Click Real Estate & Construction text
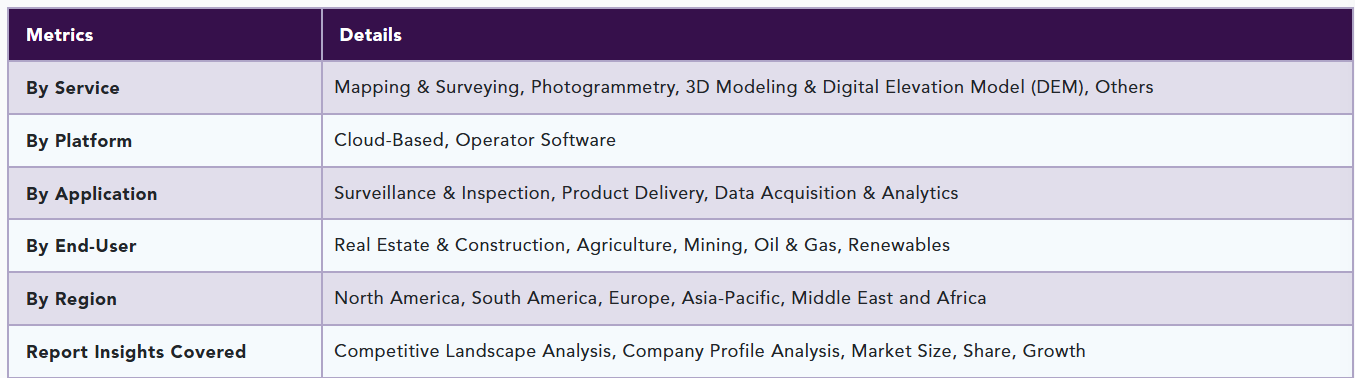 click(450, 245)
